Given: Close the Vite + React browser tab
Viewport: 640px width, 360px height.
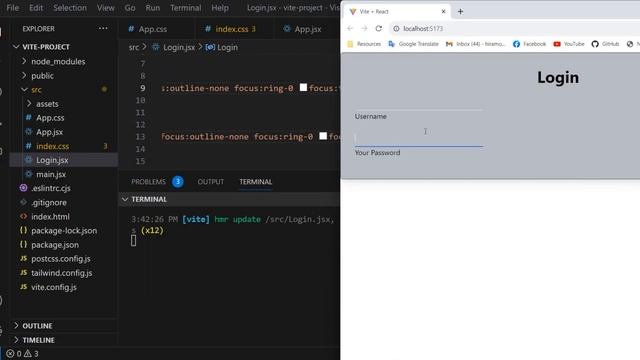Looking at the screenshot, I should point(444,11).
